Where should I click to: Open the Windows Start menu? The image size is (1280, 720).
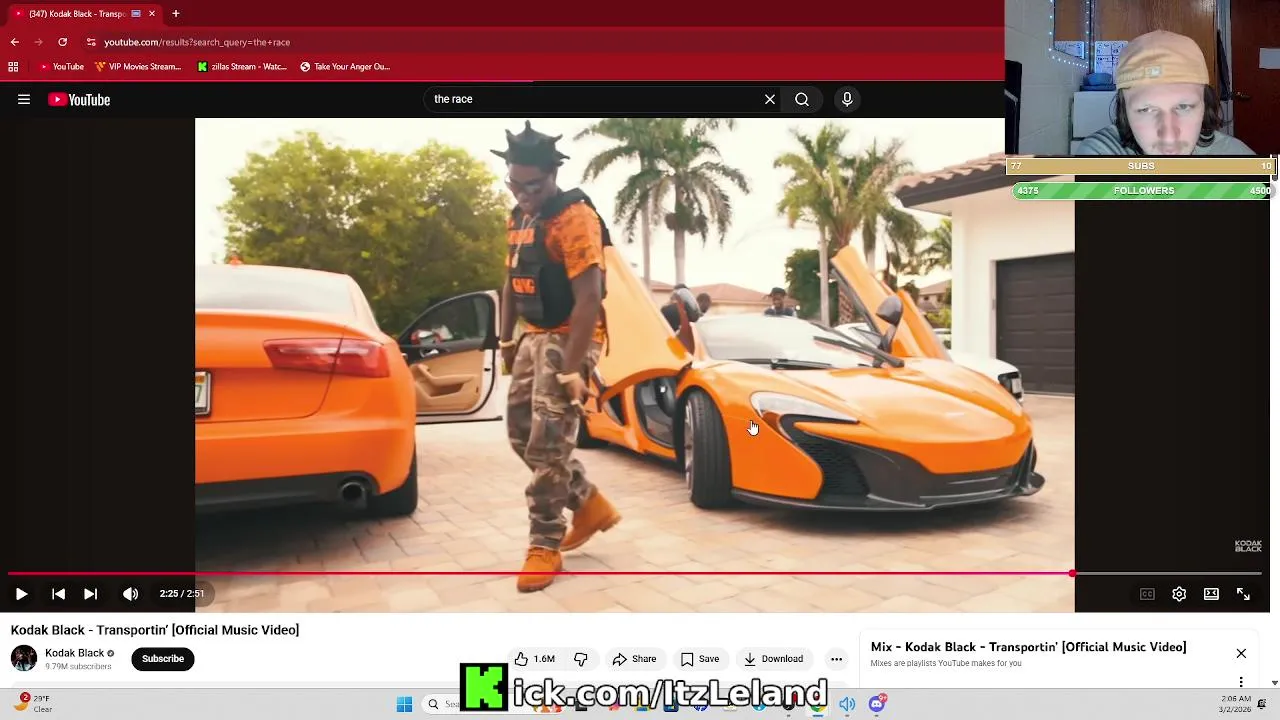(x=404, y=704)
